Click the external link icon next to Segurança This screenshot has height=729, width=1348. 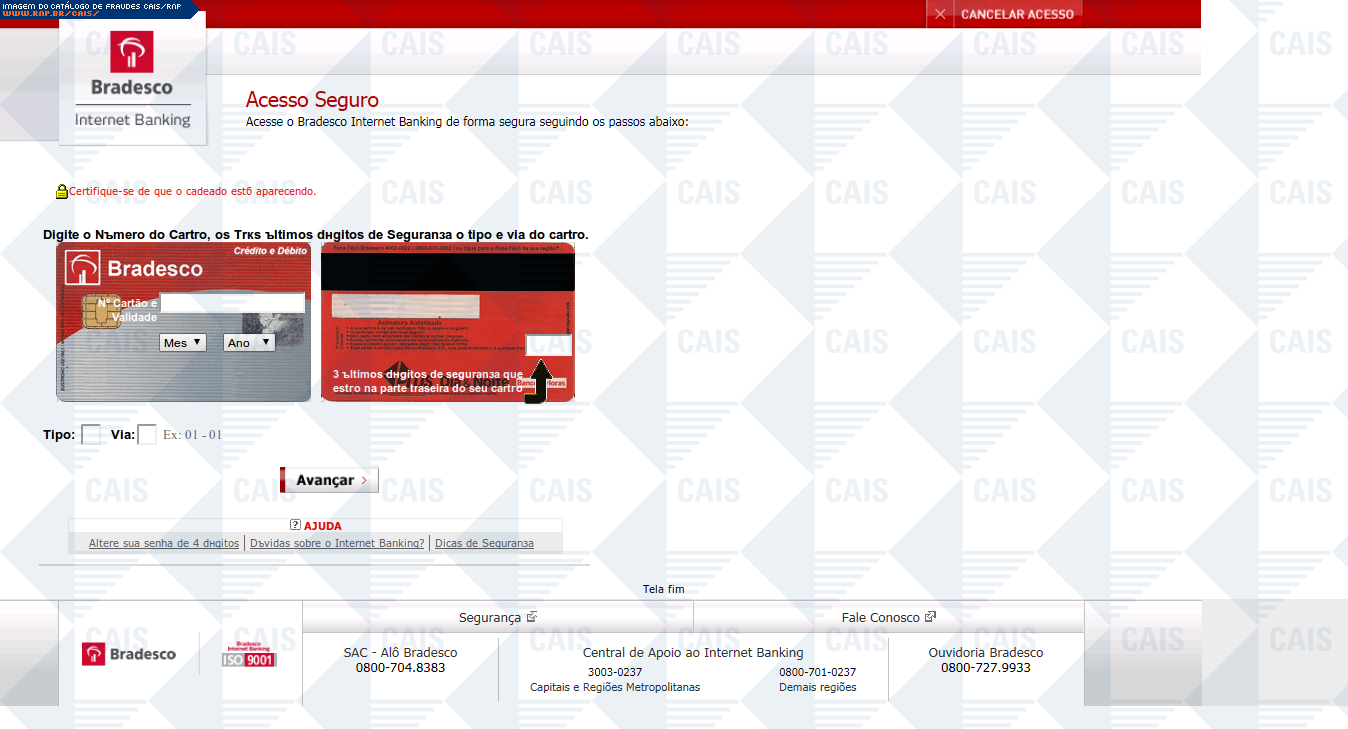point(532,617)
